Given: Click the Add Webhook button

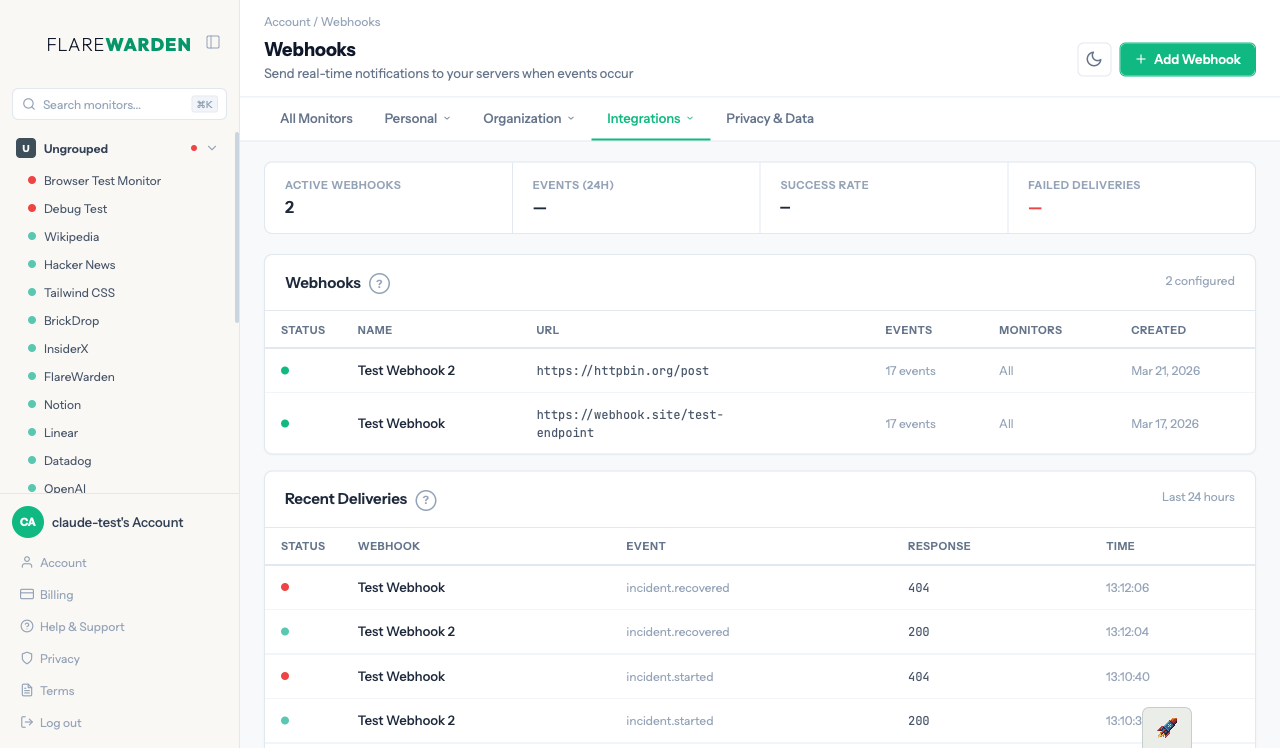Looking at the screenshot, I should [x=1187, y=59].
